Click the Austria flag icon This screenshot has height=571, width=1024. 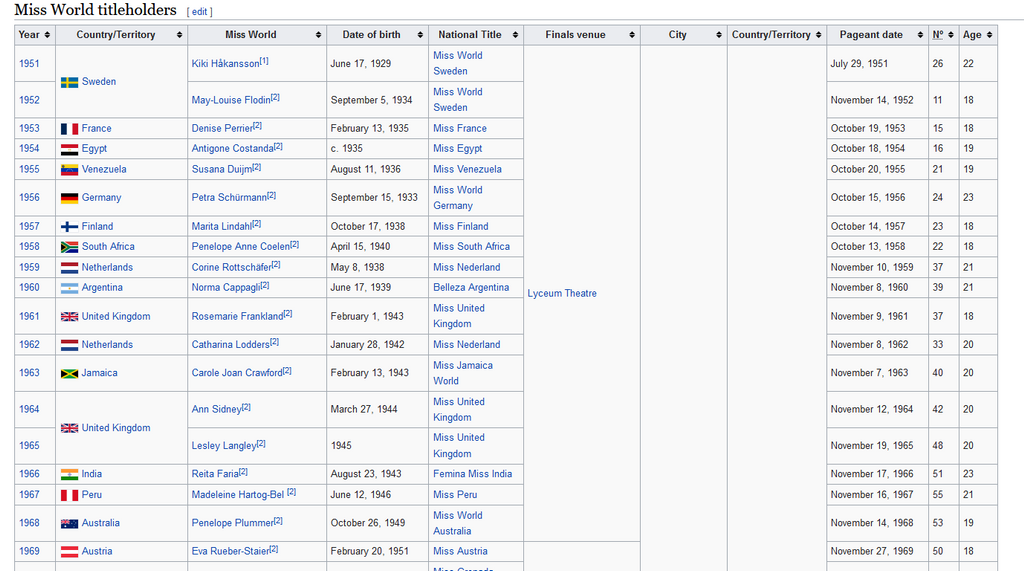click(x=69, y=551)
